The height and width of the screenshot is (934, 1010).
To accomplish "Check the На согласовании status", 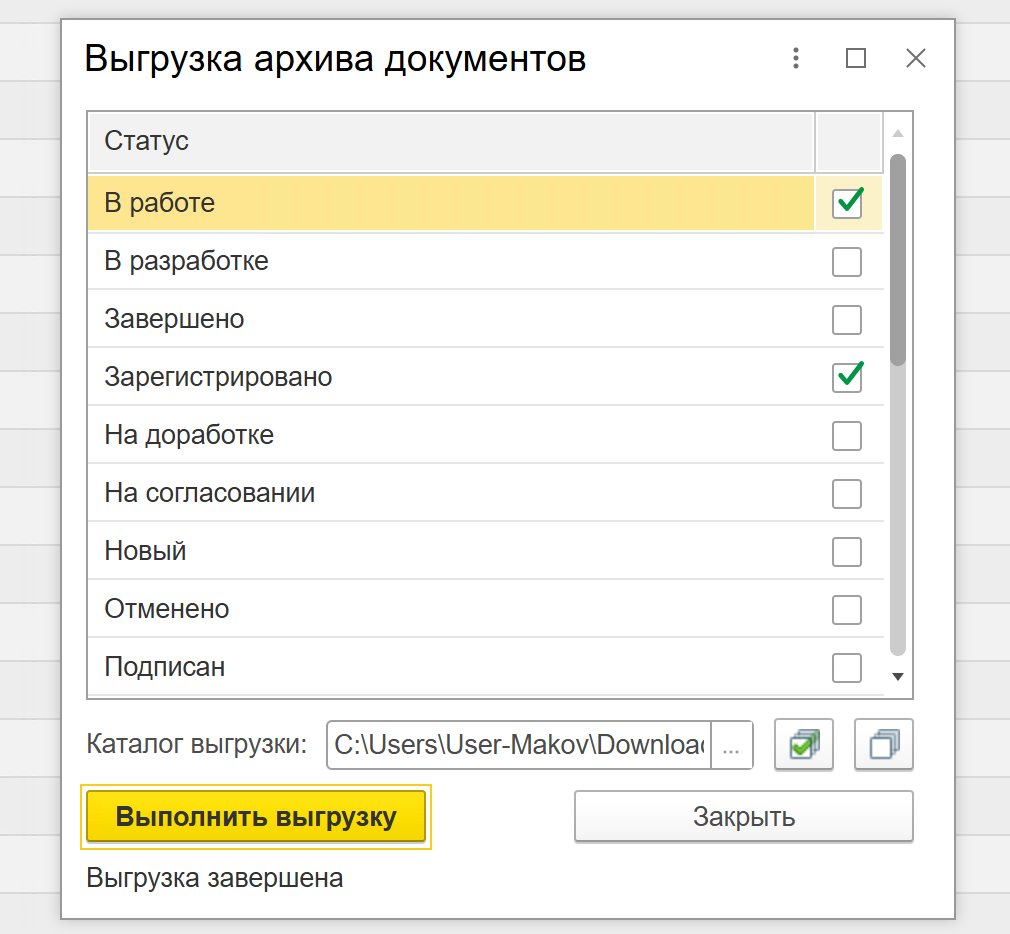I will (x=847, y=493).
